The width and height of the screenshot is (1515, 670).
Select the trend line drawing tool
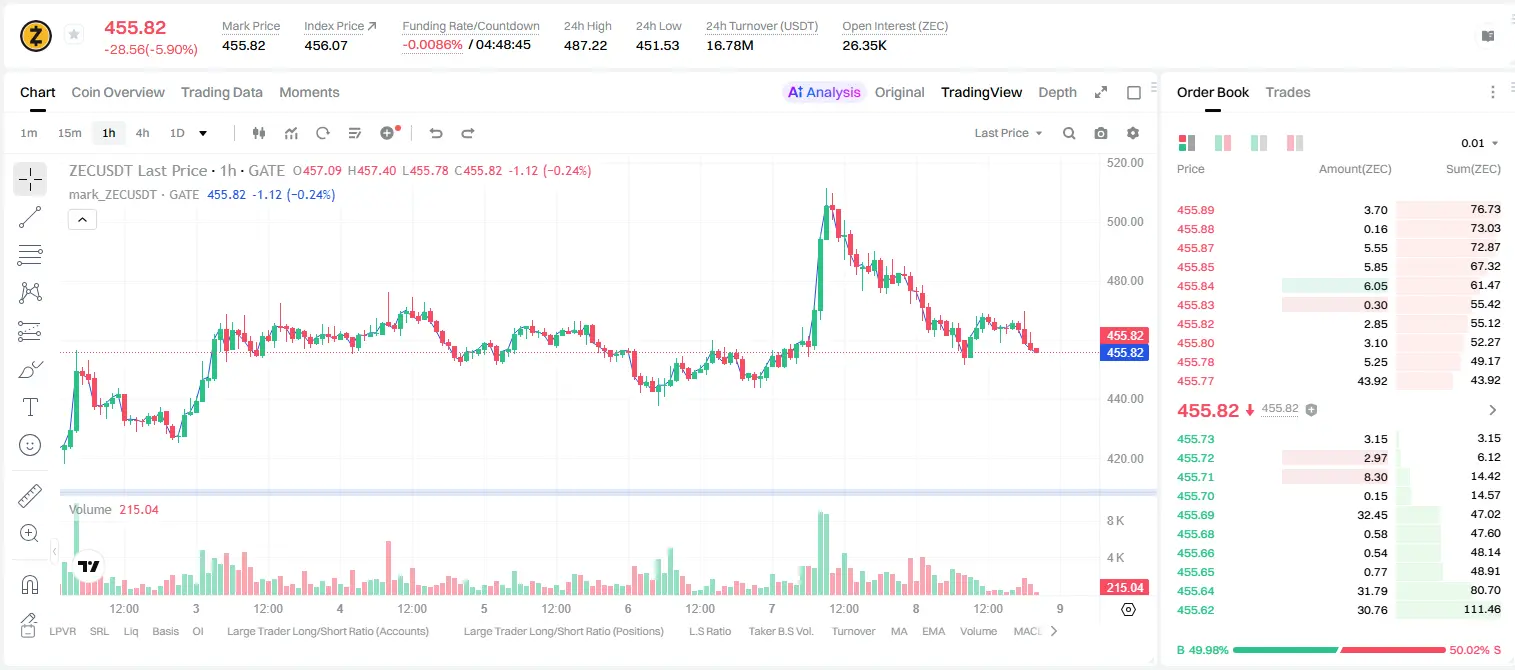(x=30, y=217)
